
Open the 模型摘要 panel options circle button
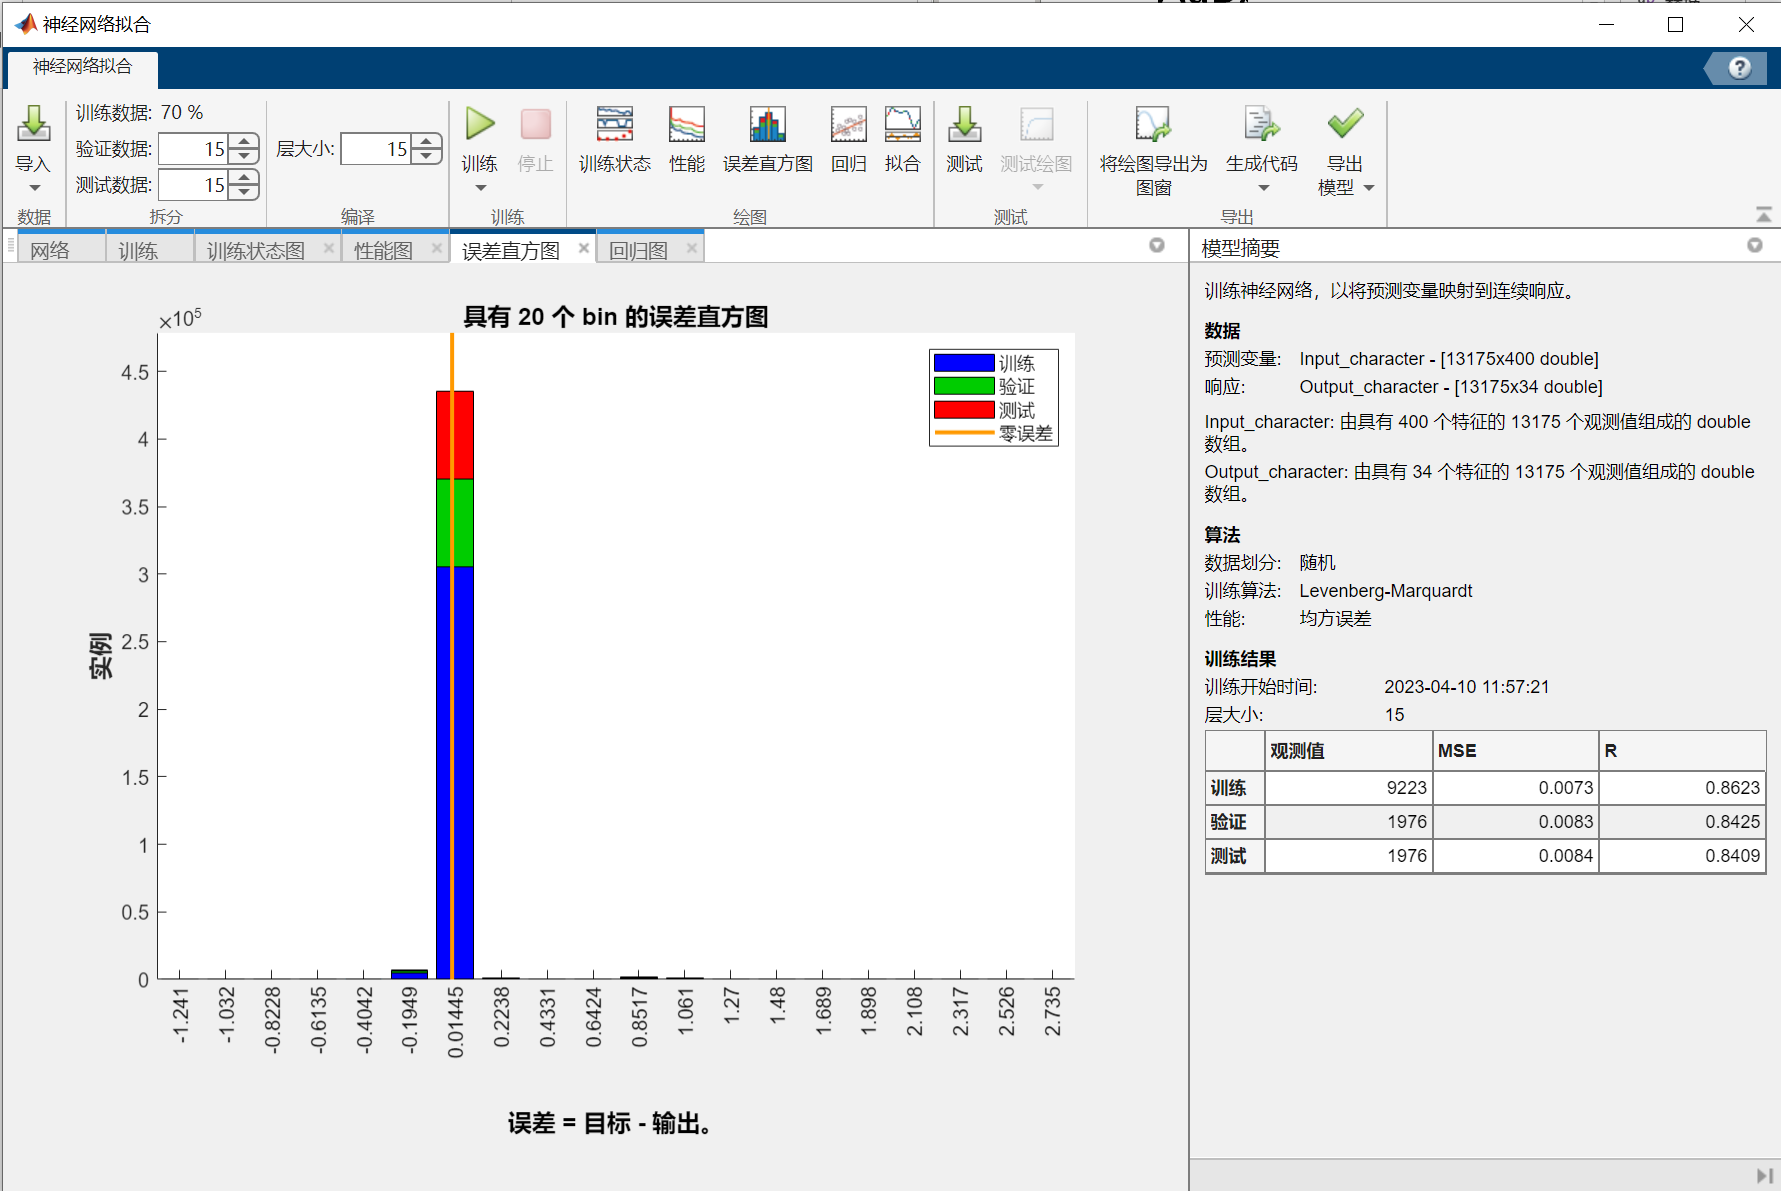(1755, 245)
